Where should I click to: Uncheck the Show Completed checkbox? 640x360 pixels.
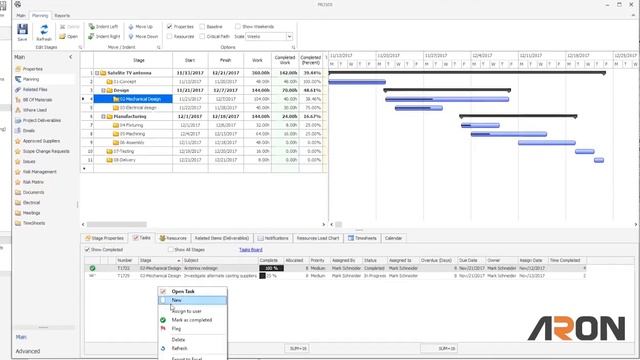pos(87,249)
